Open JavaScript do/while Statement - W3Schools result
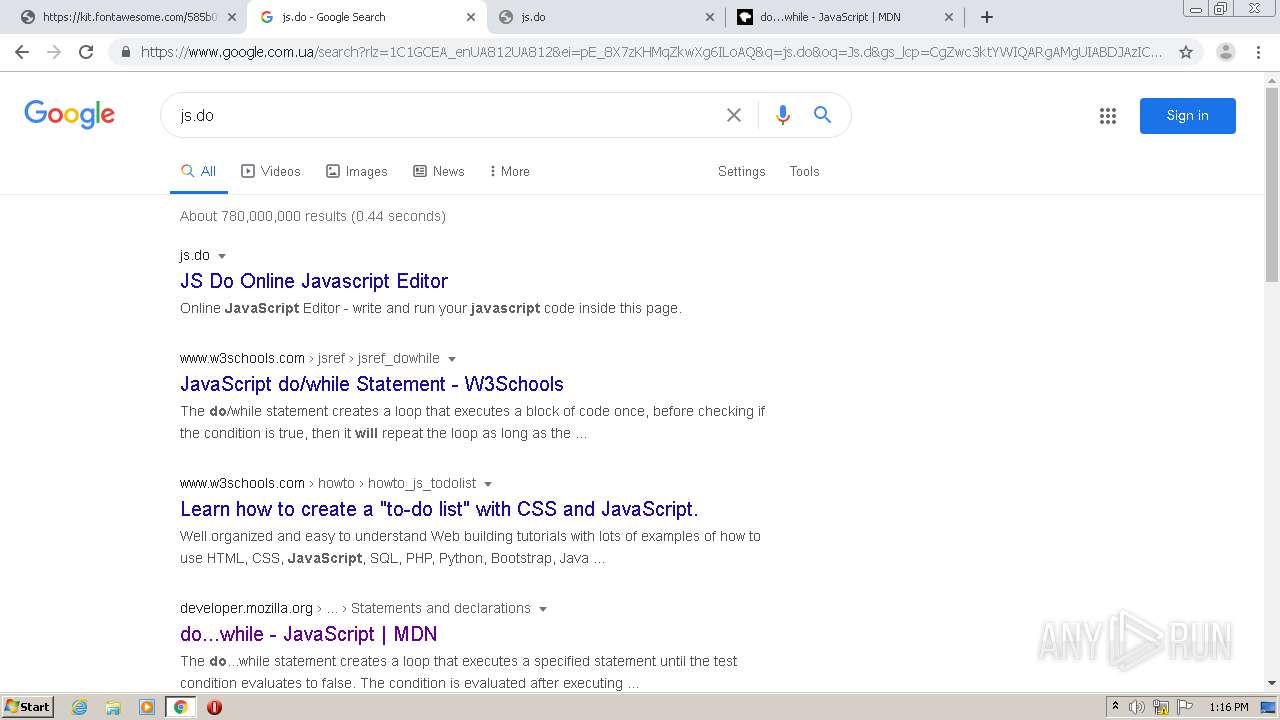 tap(372, 384)
